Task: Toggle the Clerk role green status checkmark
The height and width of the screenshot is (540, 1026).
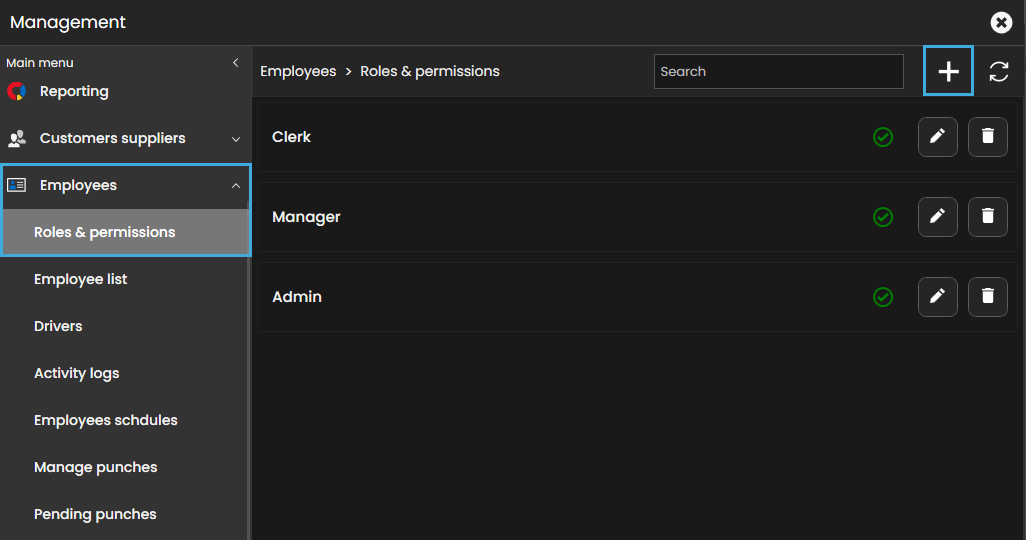Action: pos(883,137)
